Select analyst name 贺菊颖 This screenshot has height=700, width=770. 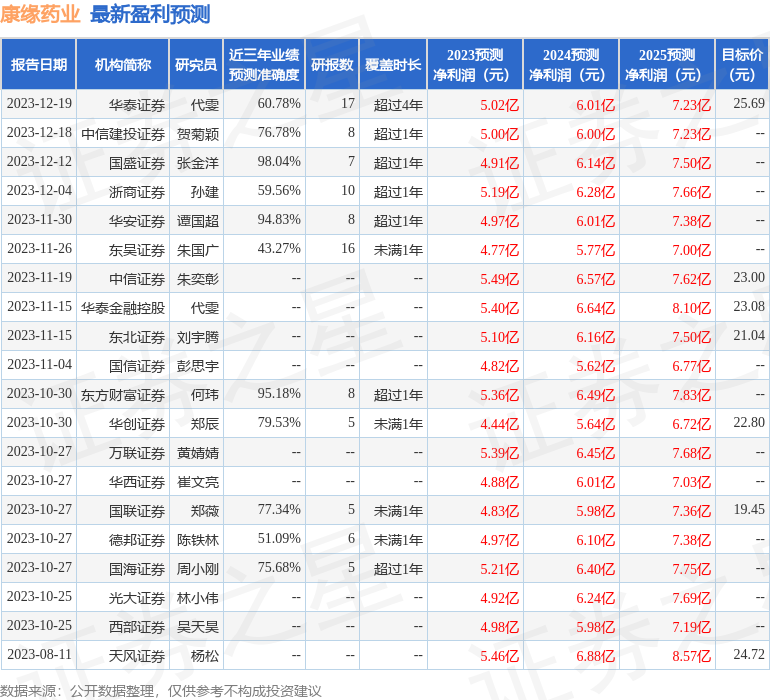point(198,134)
